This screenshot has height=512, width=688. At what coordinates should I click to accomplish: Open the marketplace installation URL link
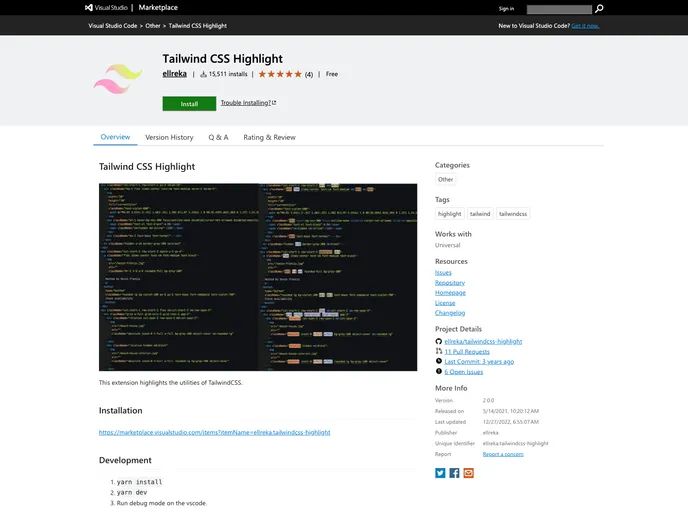point(215,432)
